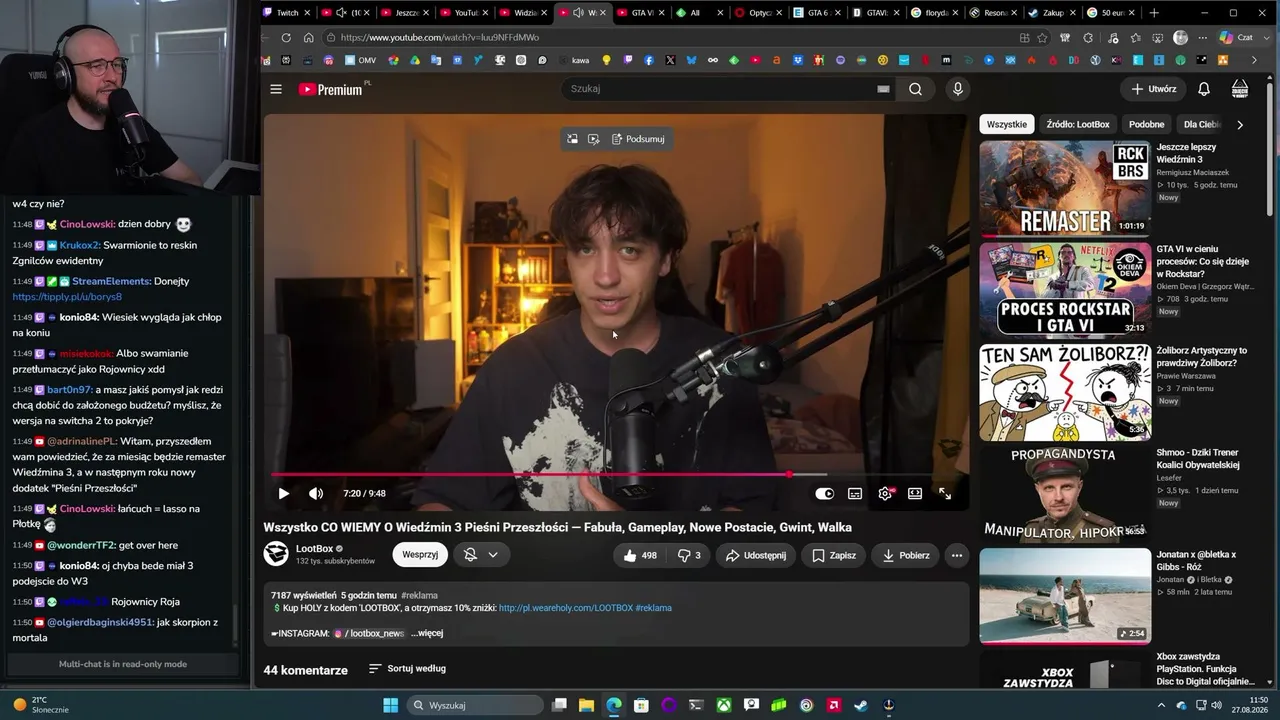Click the Wesprzyj channel support button

(420, 554)
